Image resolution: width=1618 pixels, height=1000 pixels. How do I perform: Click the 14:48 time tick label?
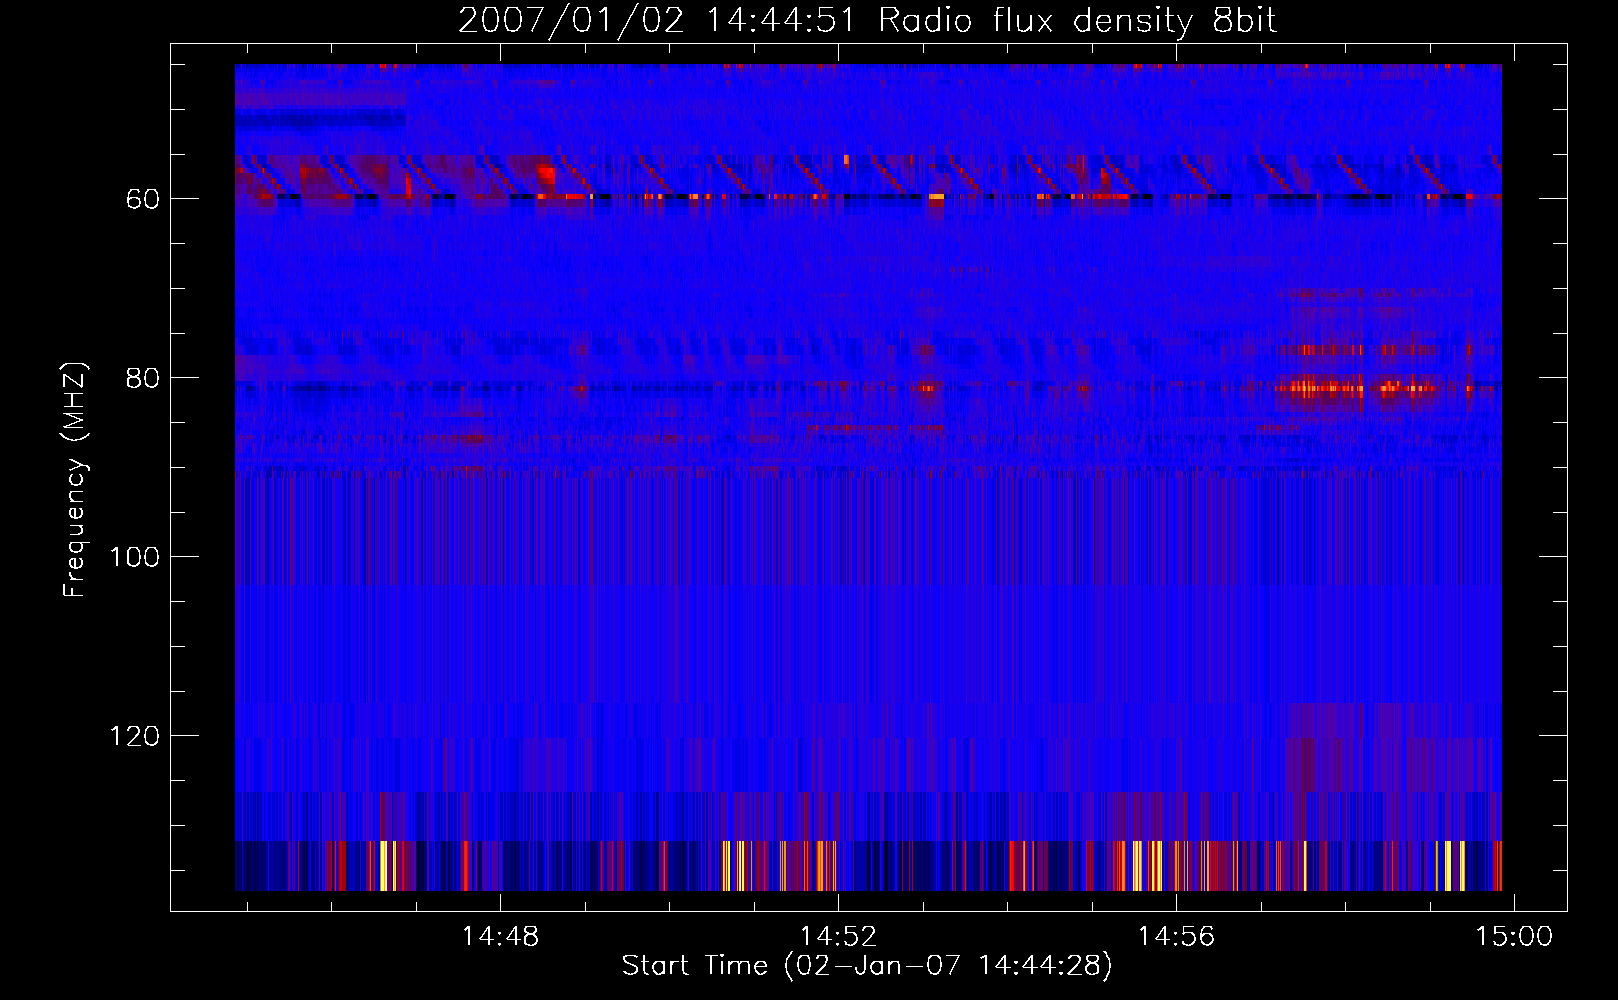(500, 936)
